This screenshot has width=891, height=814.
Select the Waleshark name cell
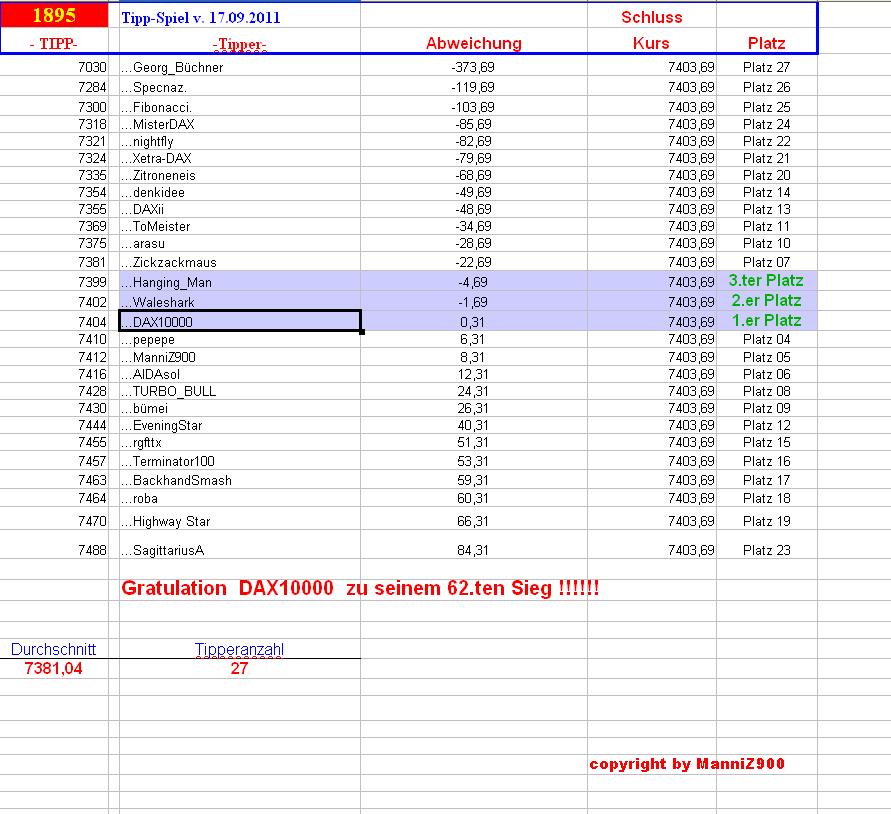pyautogui.click(x=240, y=302)
